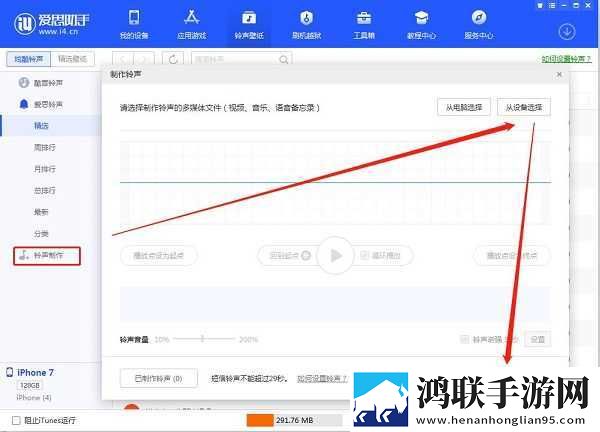This screenshot has width=600, height=432.
Task: Select 爱思铃声 bell item in sidebar
Action: click(x=41, y=104)
